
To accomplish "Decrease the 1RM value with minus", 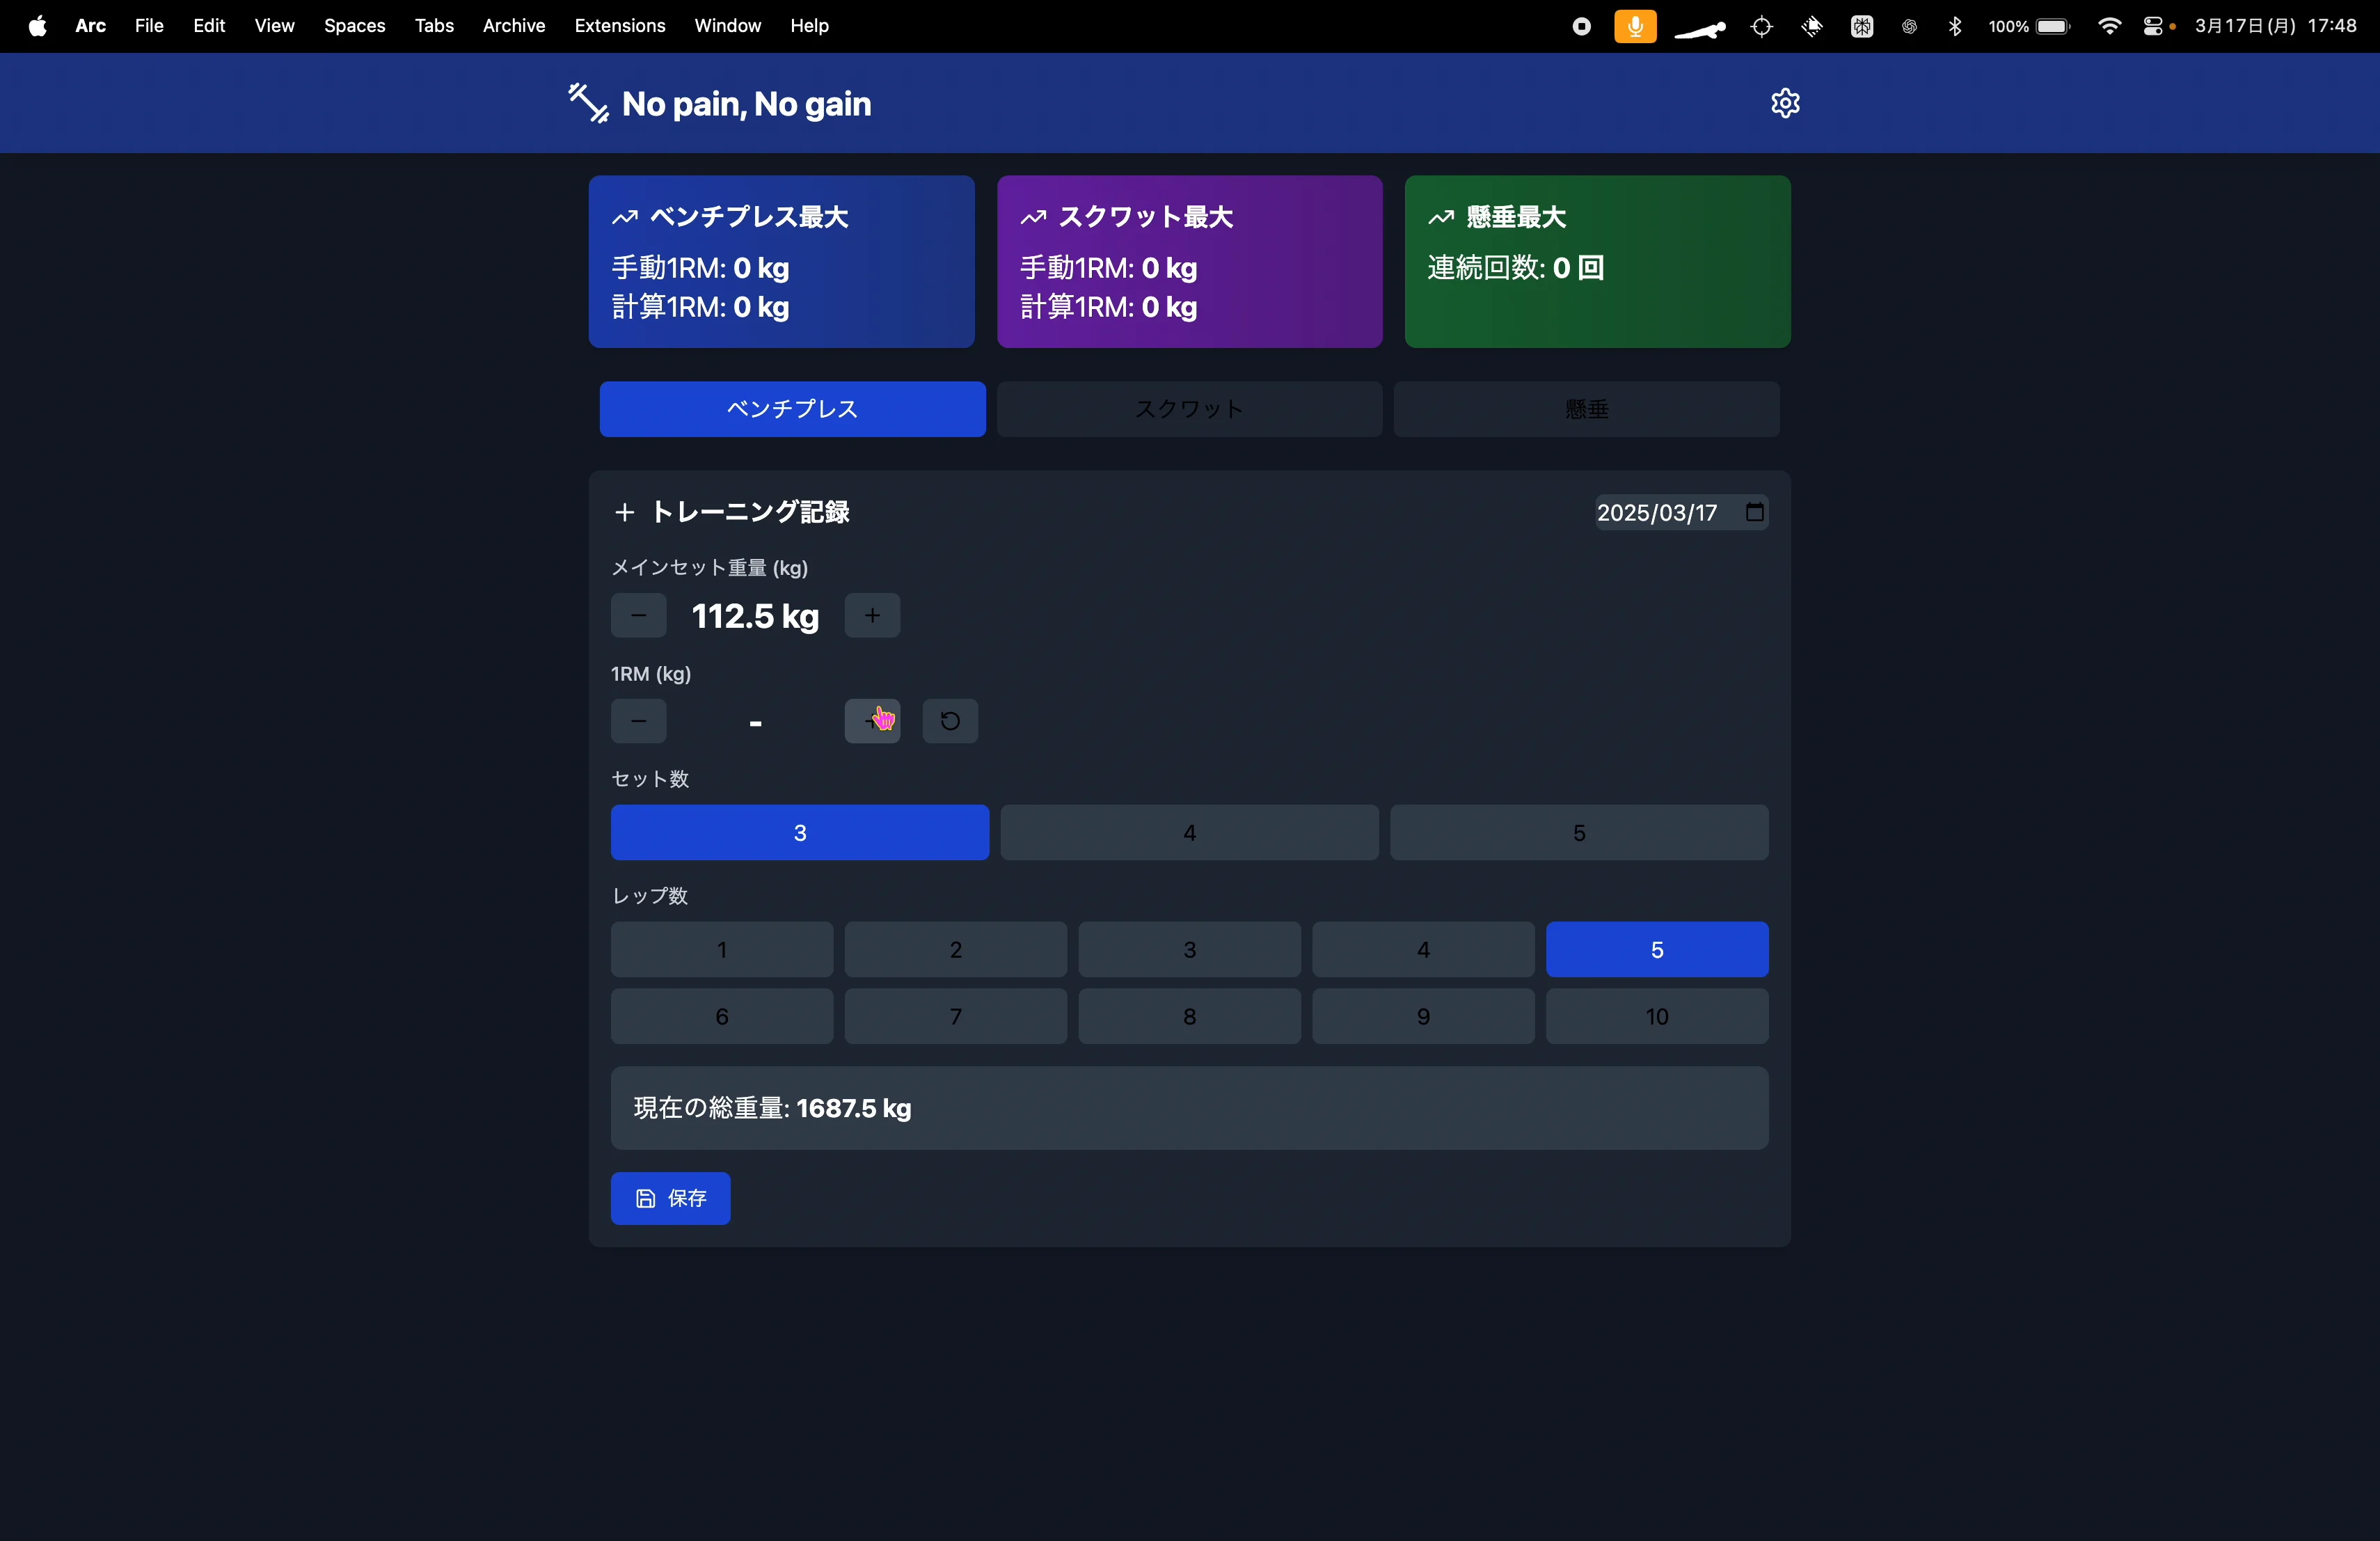I will (x=638, y=721).
